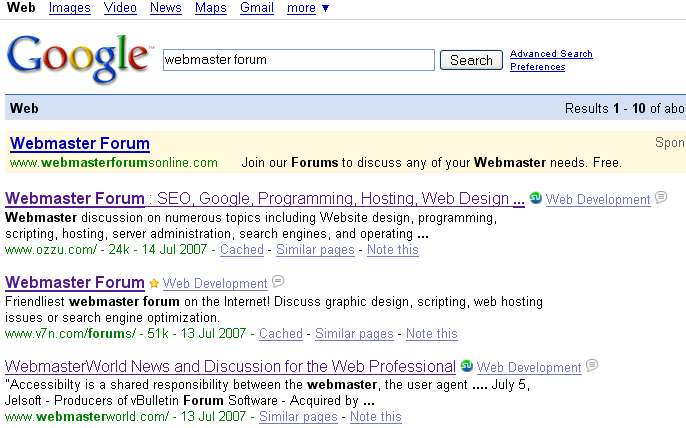Click Note this under WebmasterWorld result
The image size is (686, 428).
click(x=376, y=417)
